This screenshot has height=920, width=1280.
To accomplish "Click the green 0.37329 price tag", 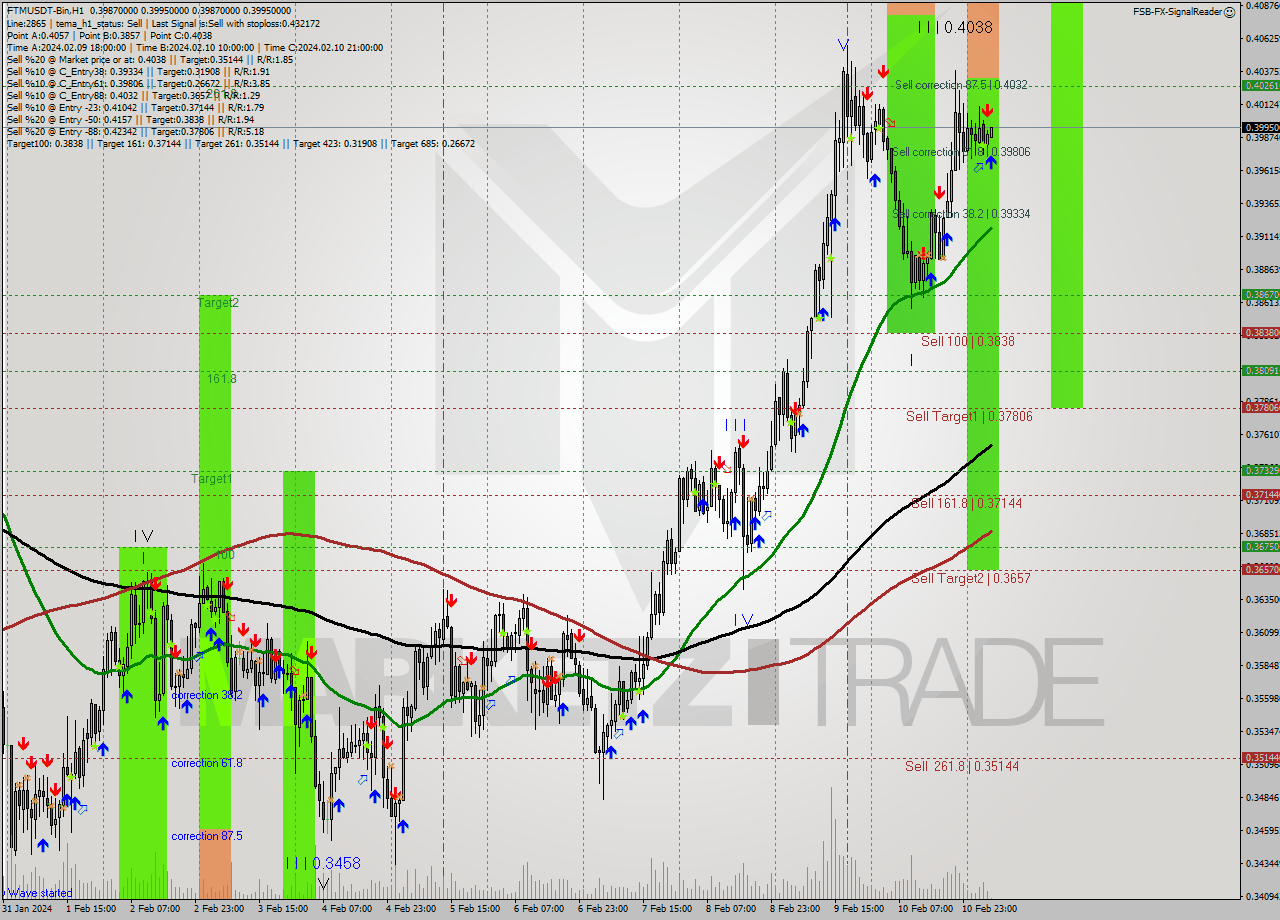I will tap(1260, 470).
